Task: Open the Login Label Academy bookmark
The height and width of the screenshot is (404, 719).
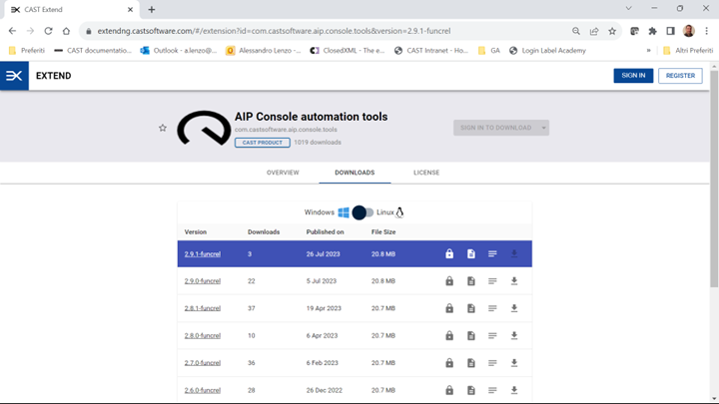Action: point(548,50)
